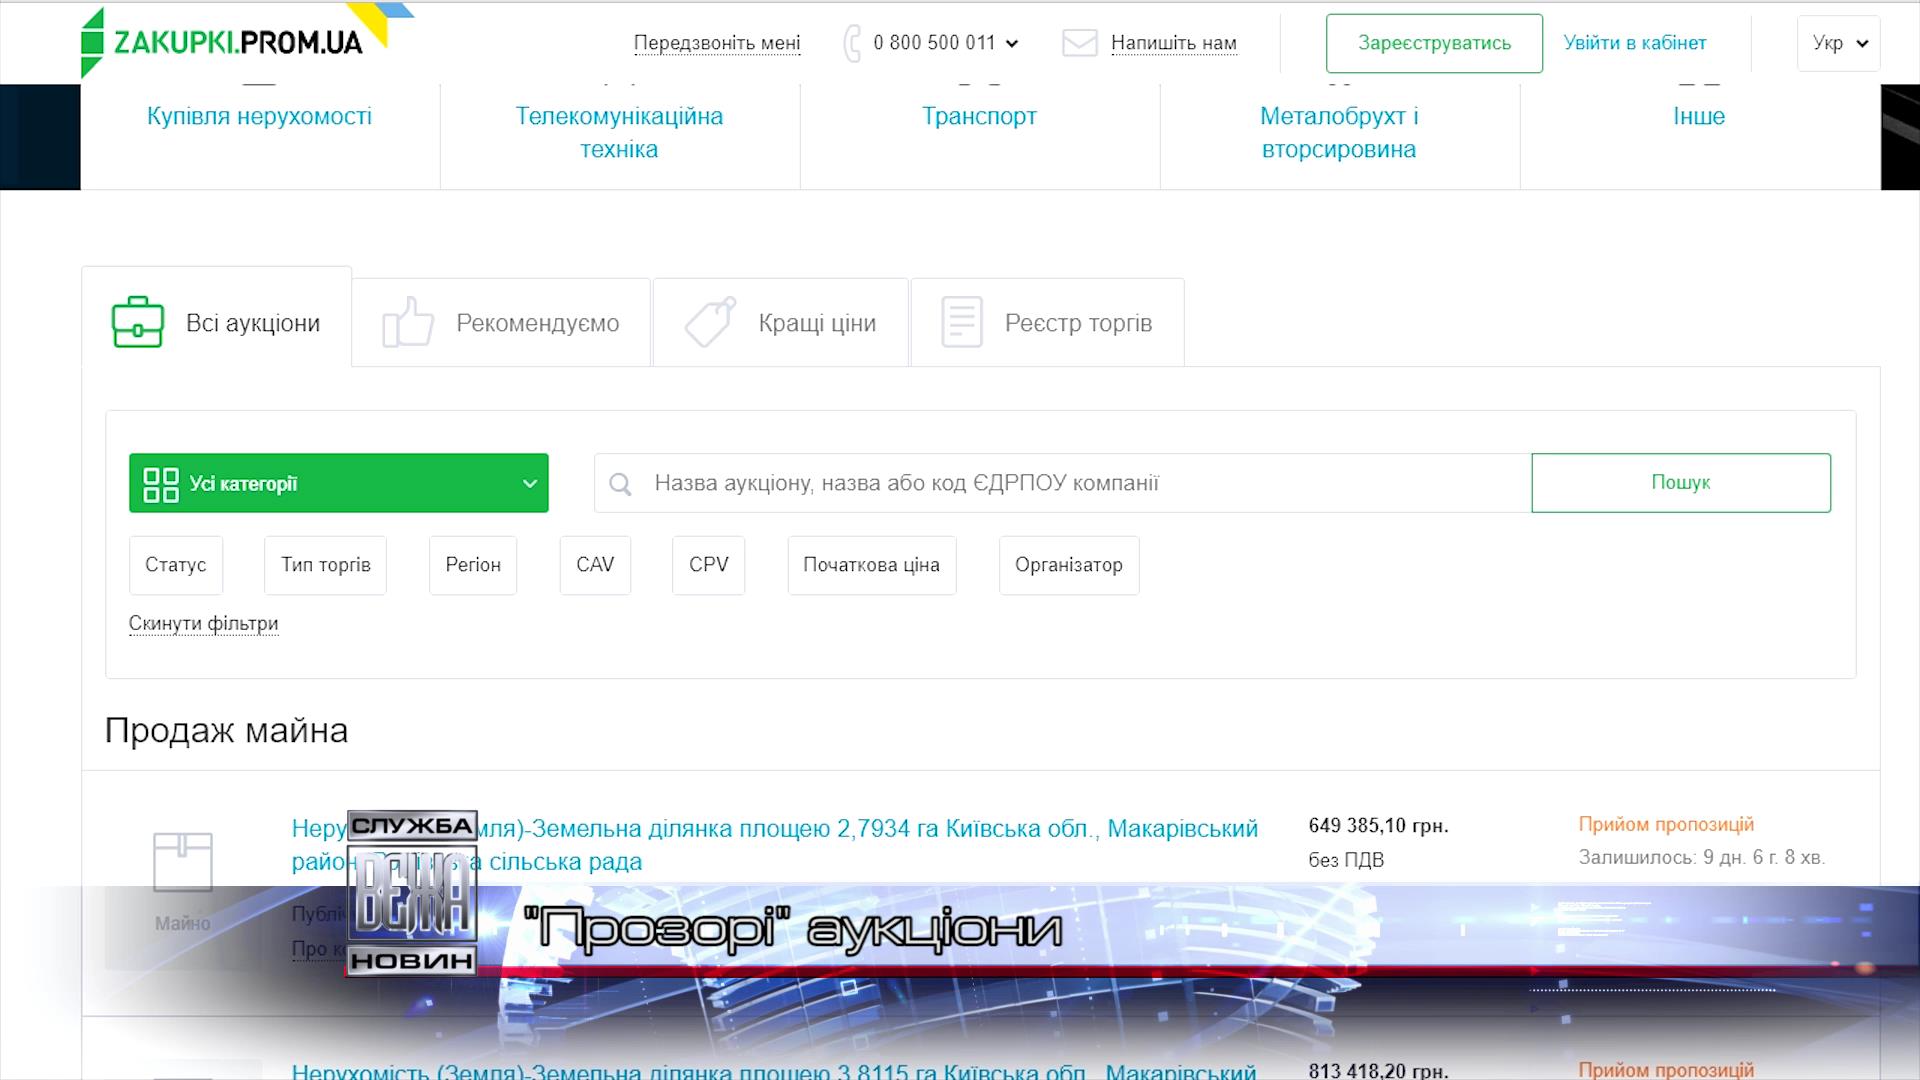Select the Купівля нерухомості category
Viewport: 1920px width, 1080px height.
(x=259, y=116)
